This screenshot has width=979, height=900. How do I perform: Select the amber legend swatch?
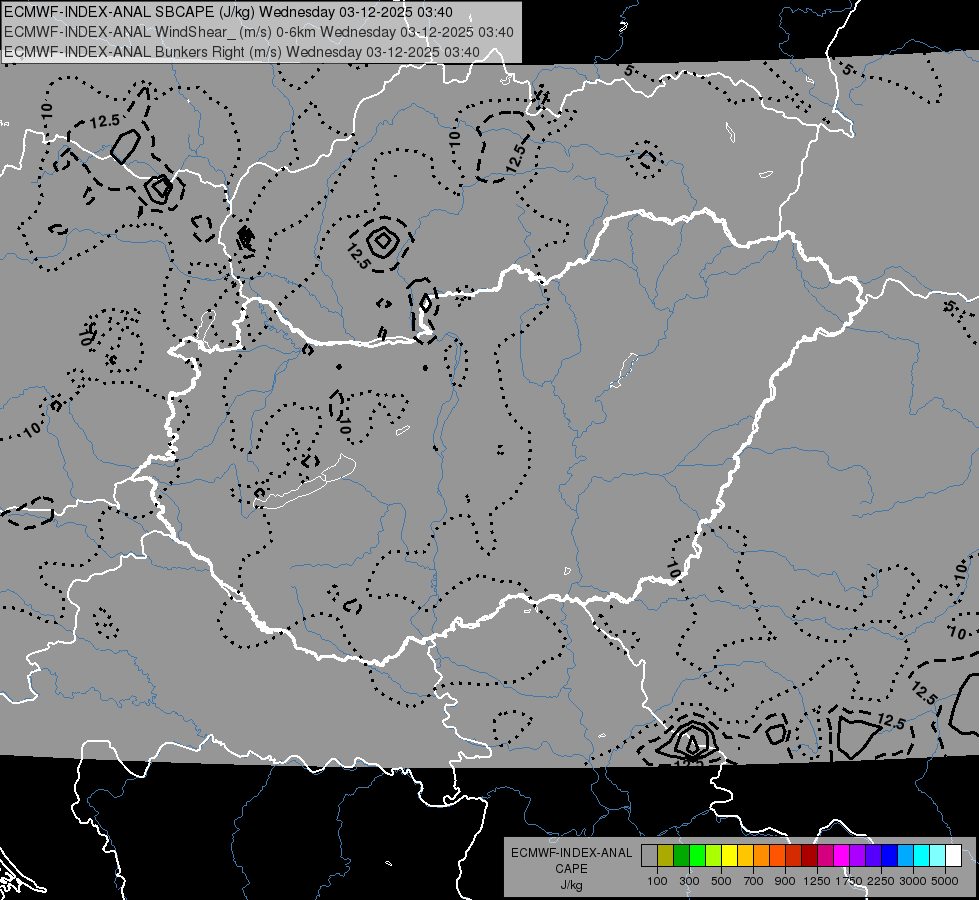tap(745, 855)
